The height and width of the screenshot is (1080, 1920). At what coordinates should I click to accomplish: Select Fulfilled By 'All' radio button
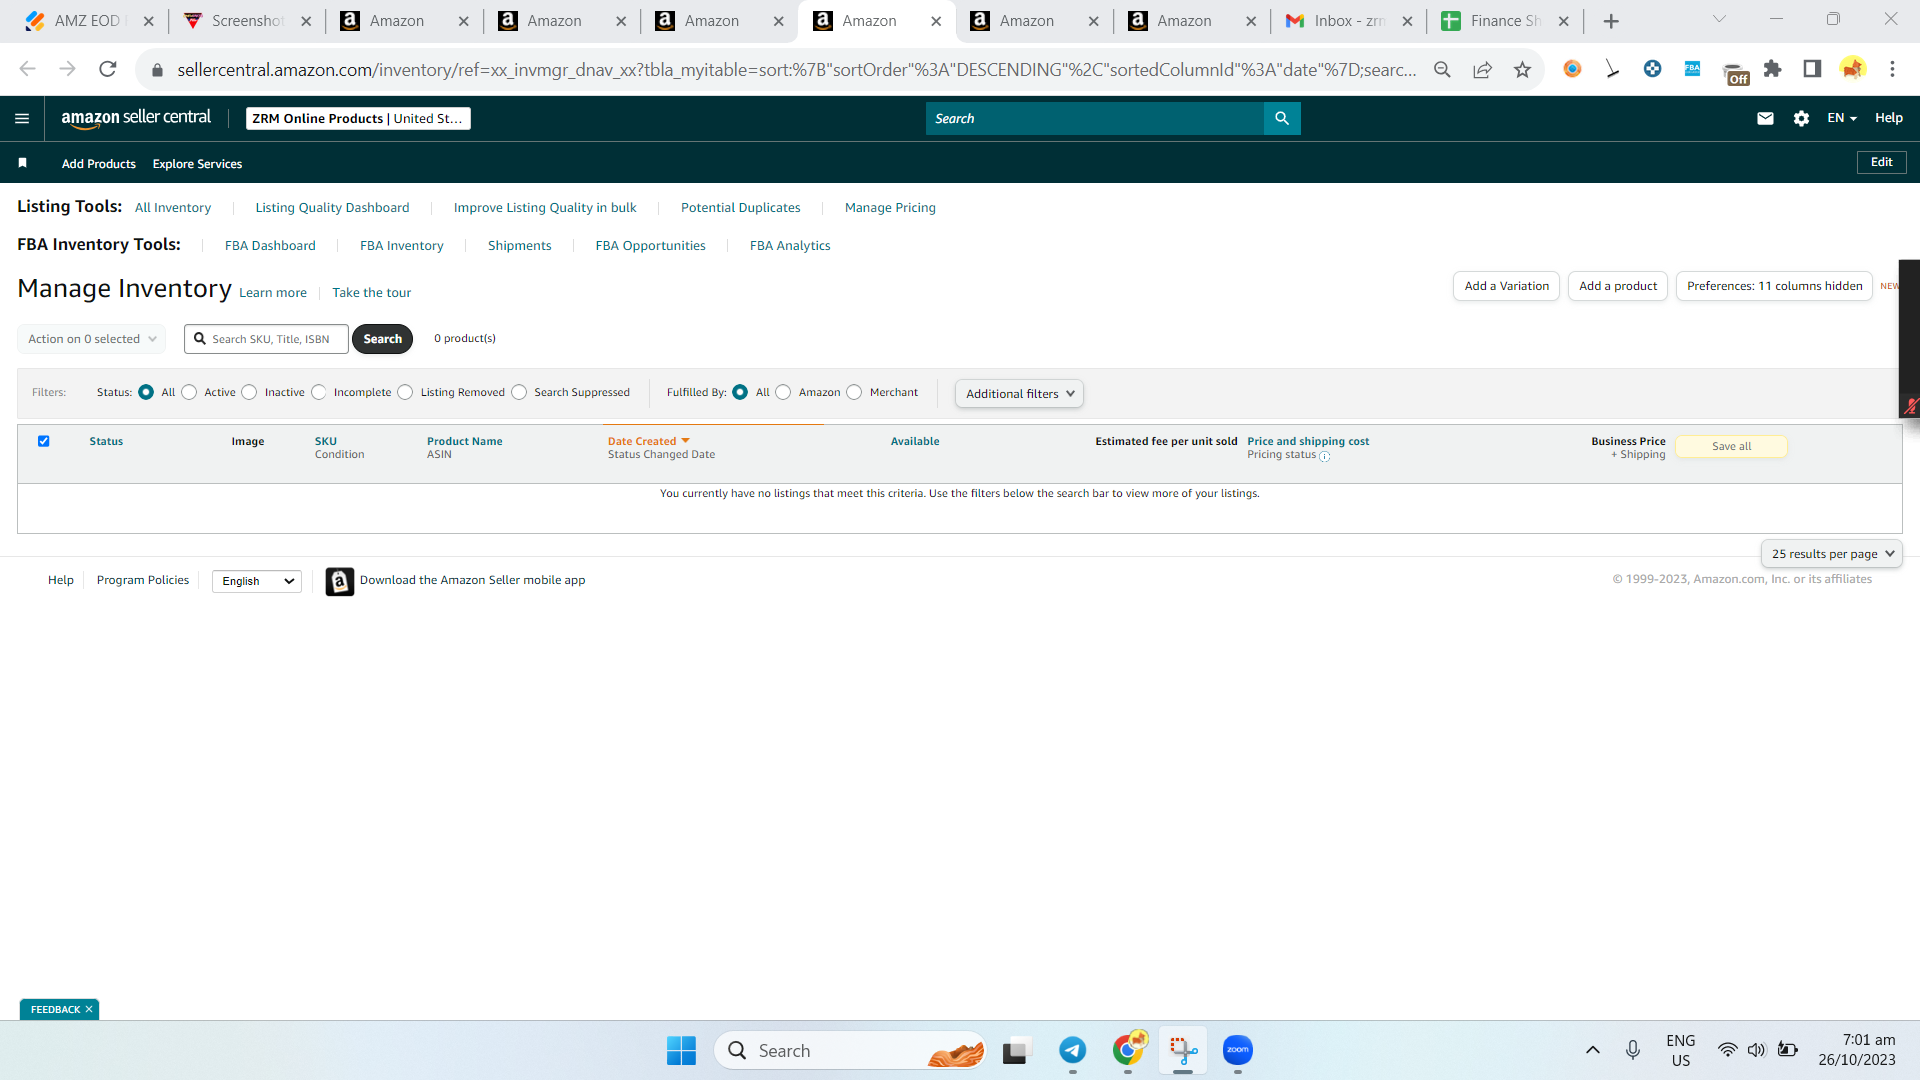[740, 392]
